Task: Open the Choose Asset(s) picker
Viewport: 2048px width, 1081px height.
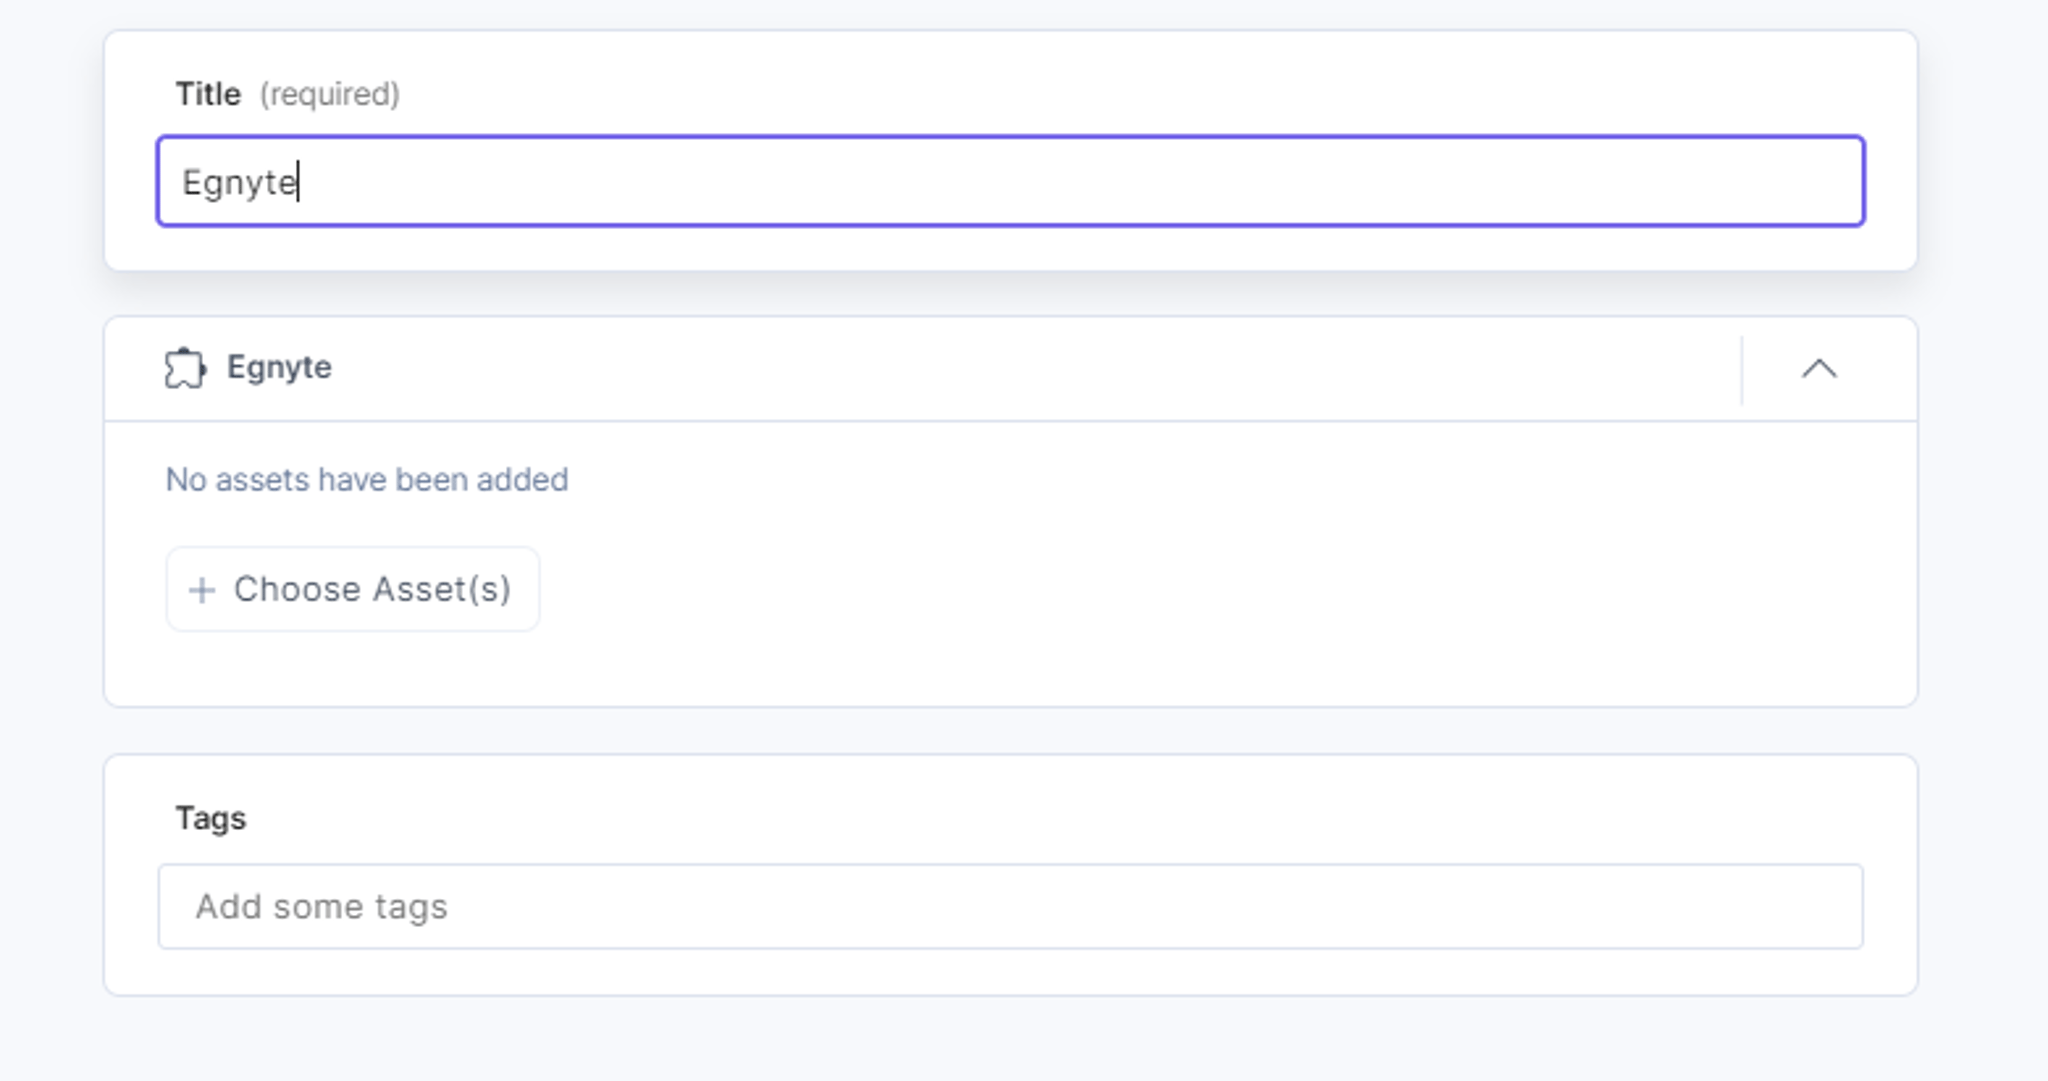Action: point(353,589)
